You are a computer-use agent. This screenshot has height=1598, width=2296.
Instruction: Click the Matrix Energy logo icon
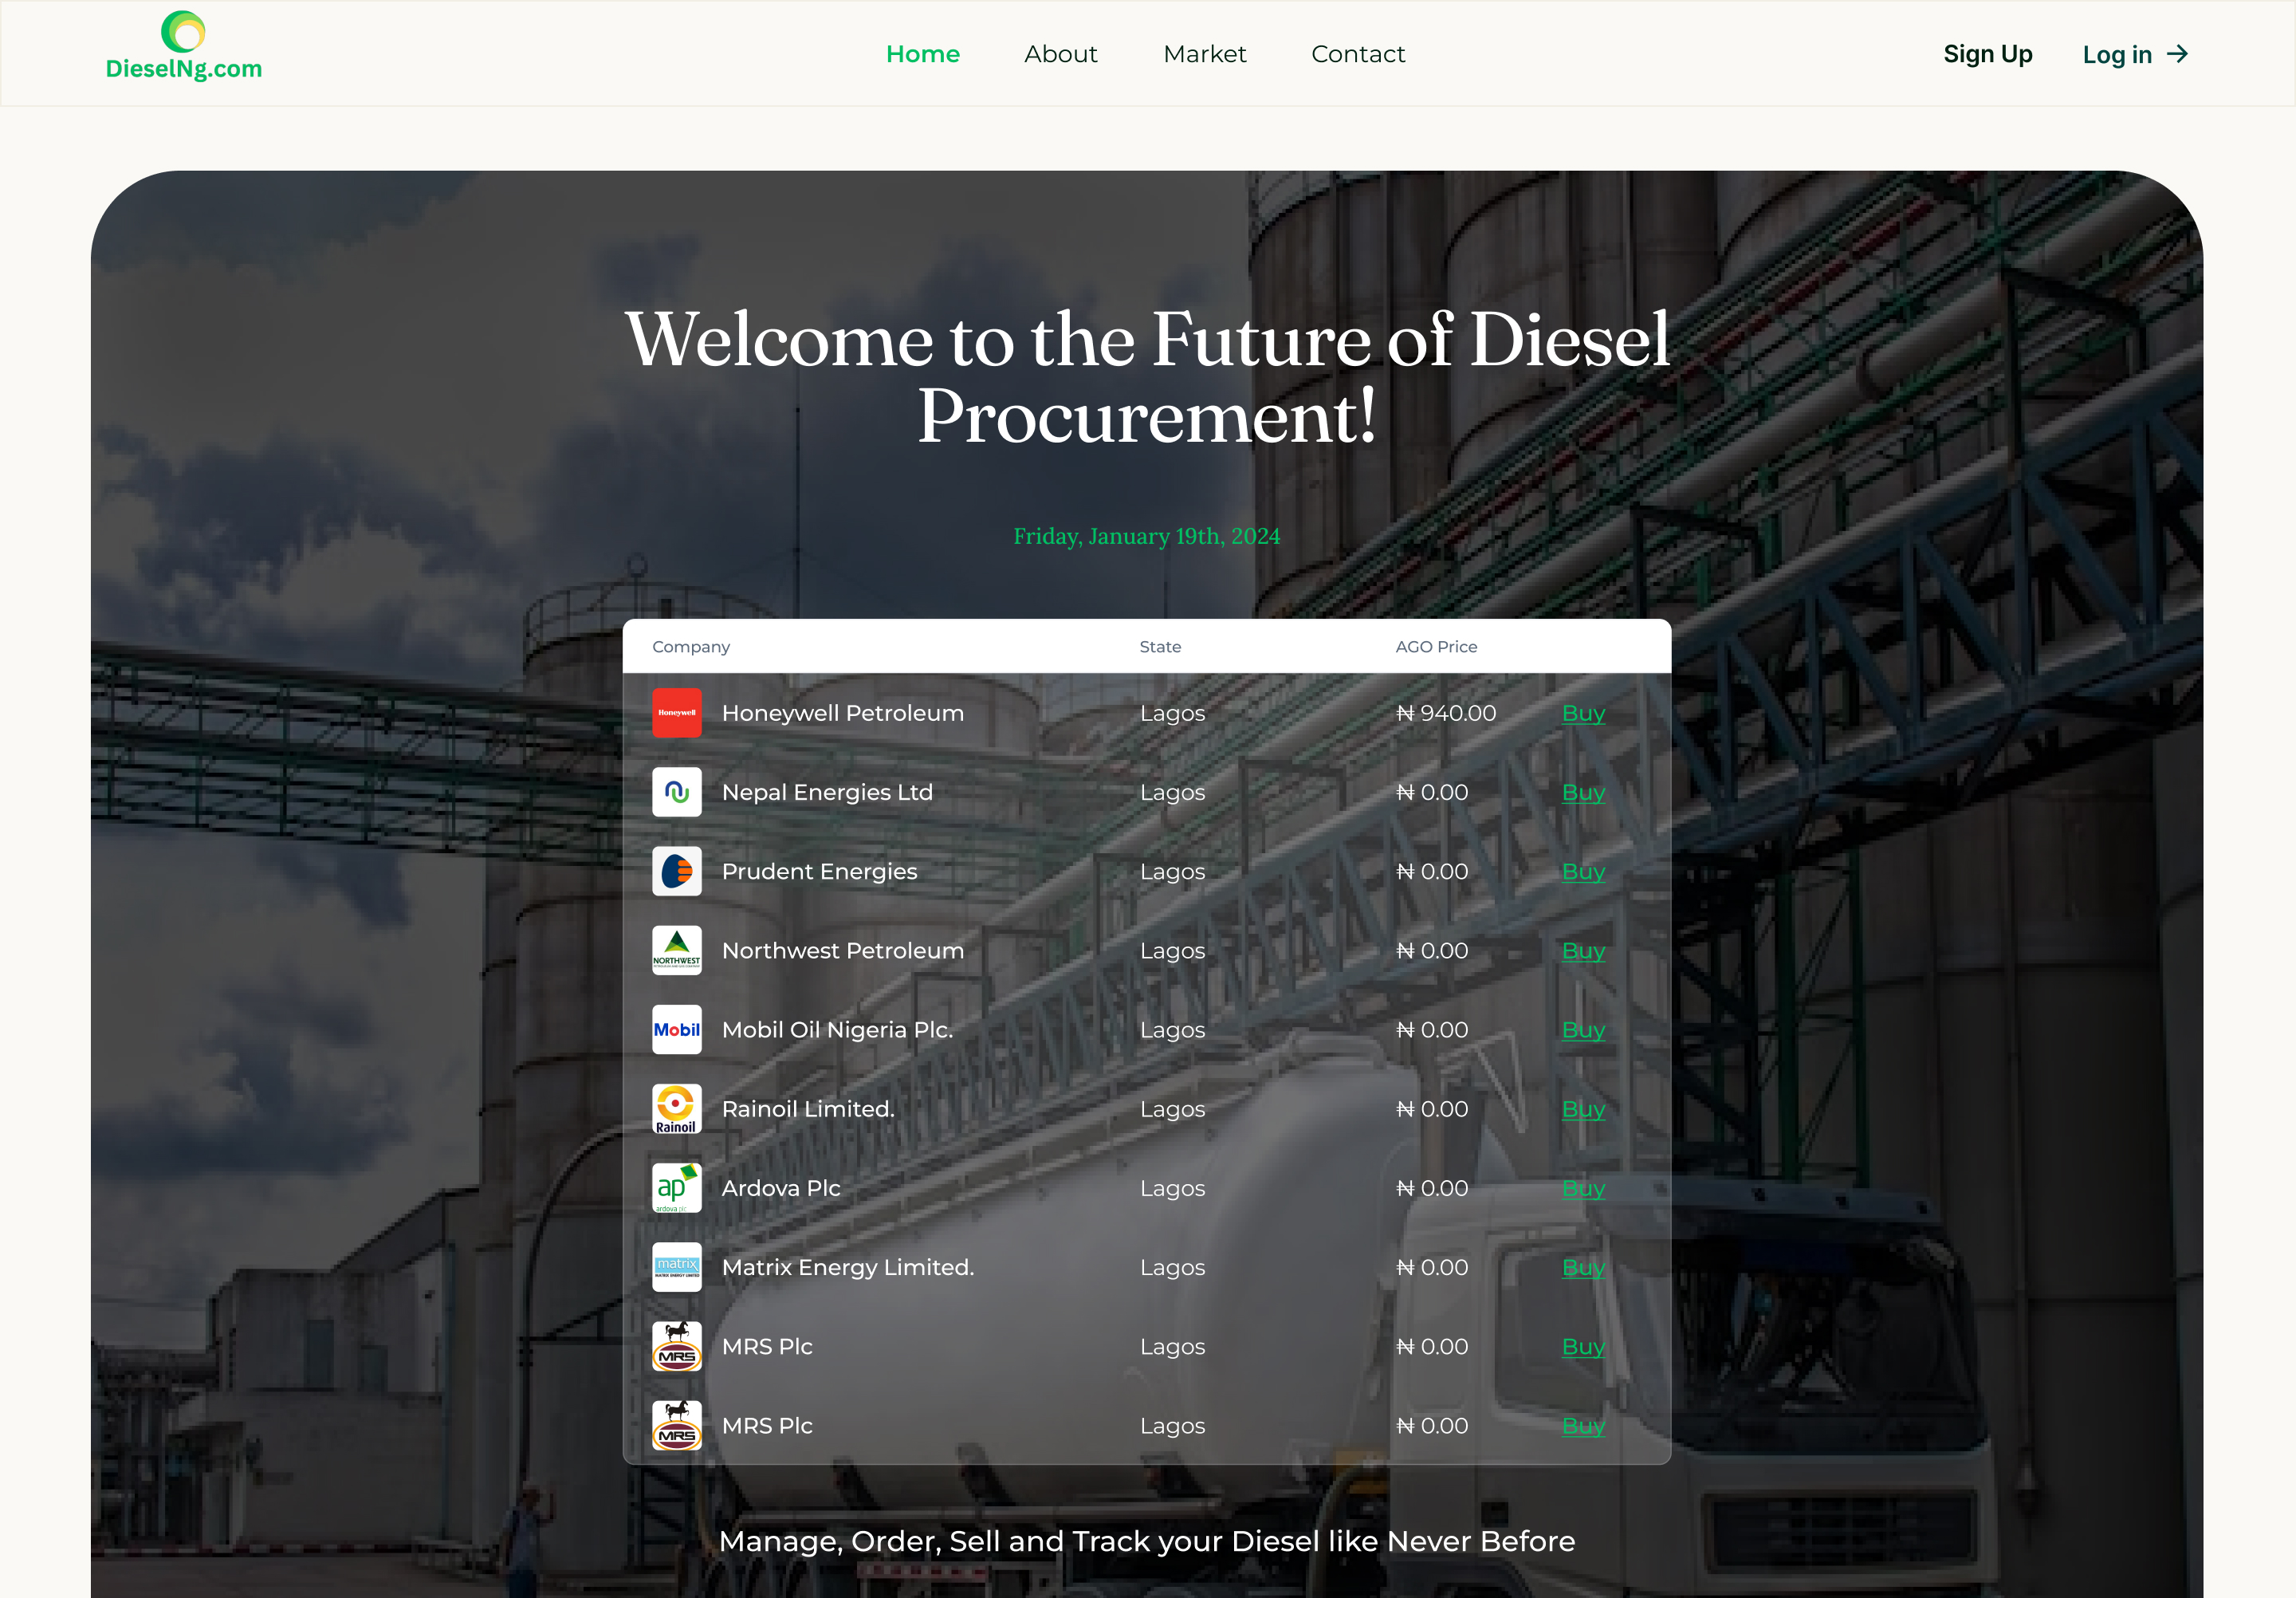pos(677,1267)
